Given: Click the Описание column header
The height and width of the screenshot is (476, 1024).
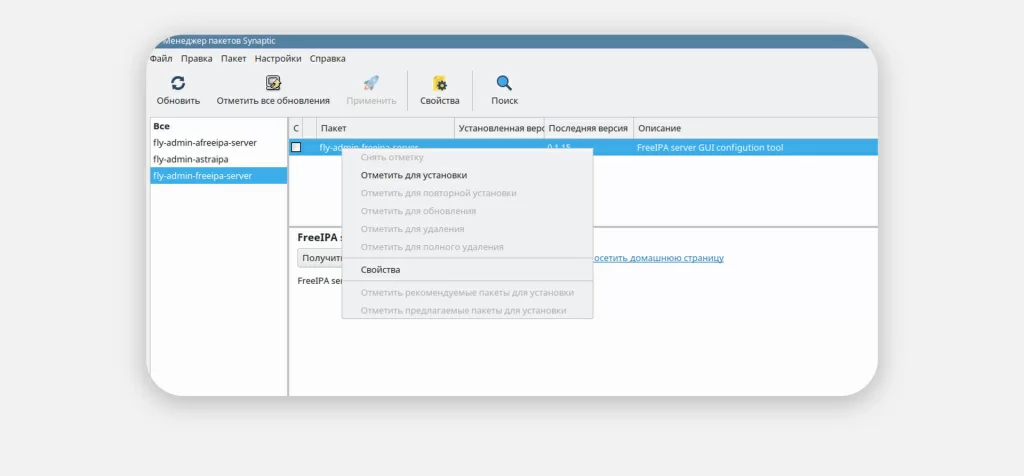Looking at the screenshot, I should coord(660,128).
